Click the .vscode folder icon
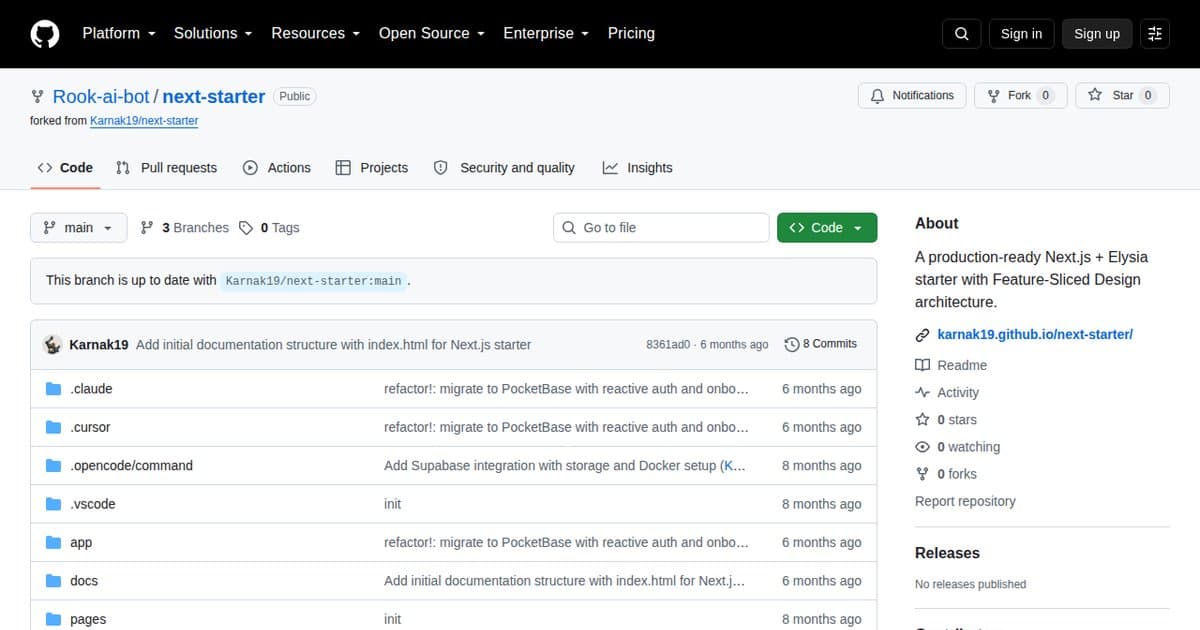 54,504
